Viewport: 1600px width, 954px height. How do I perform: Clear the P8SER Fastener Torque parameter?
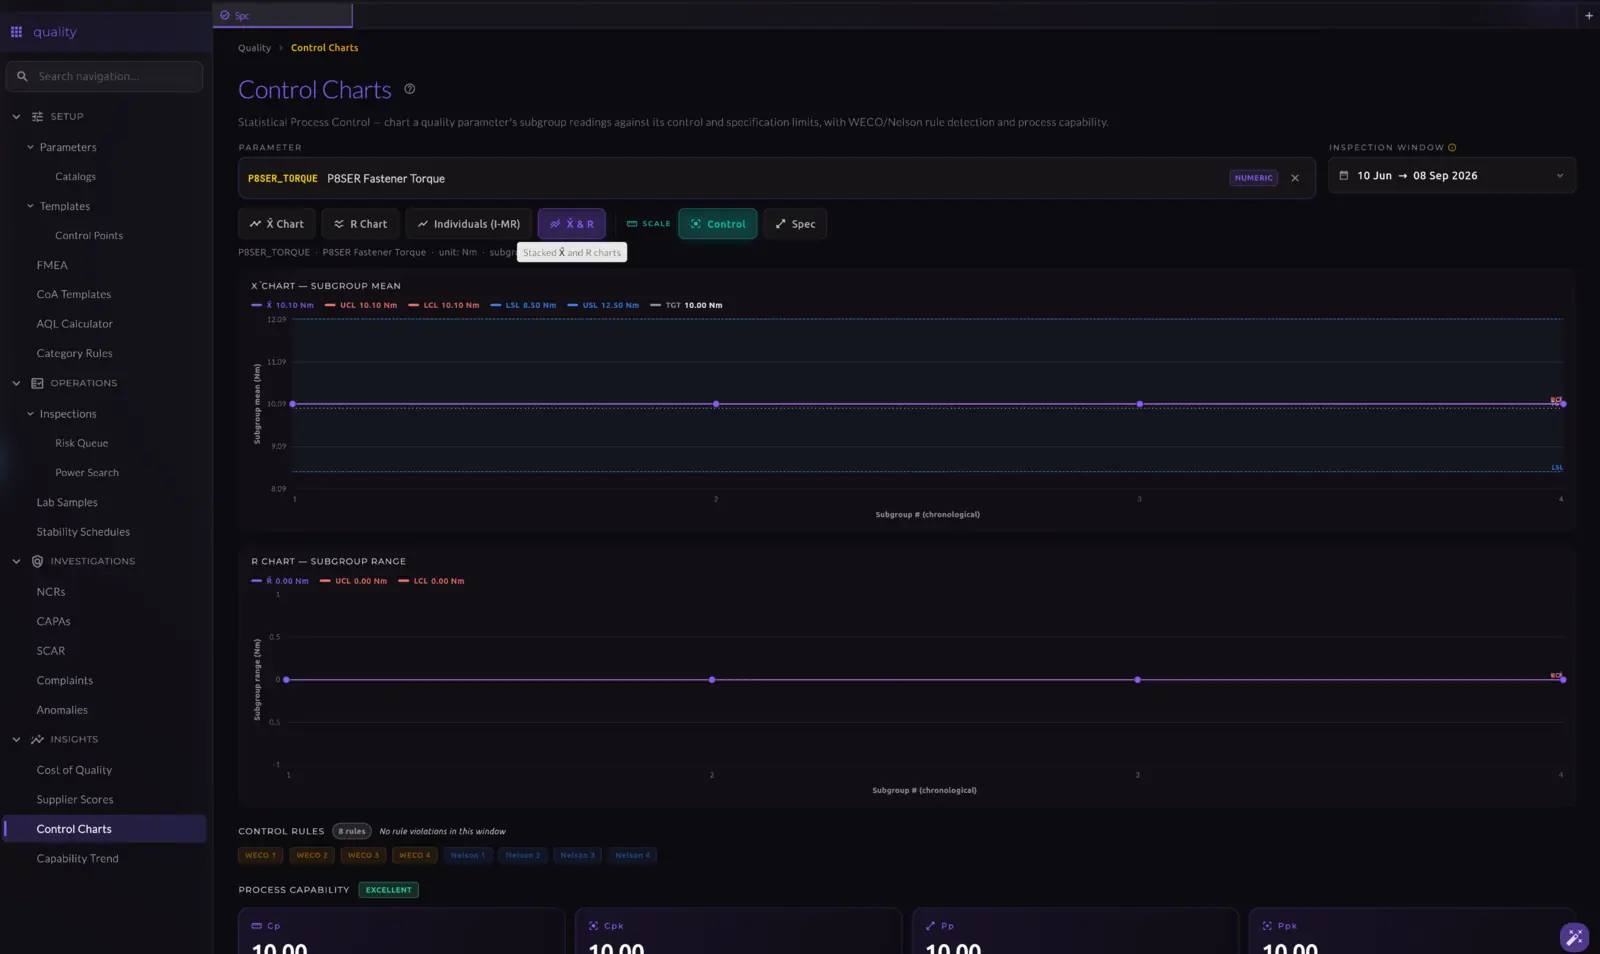tap(1295, 178)
